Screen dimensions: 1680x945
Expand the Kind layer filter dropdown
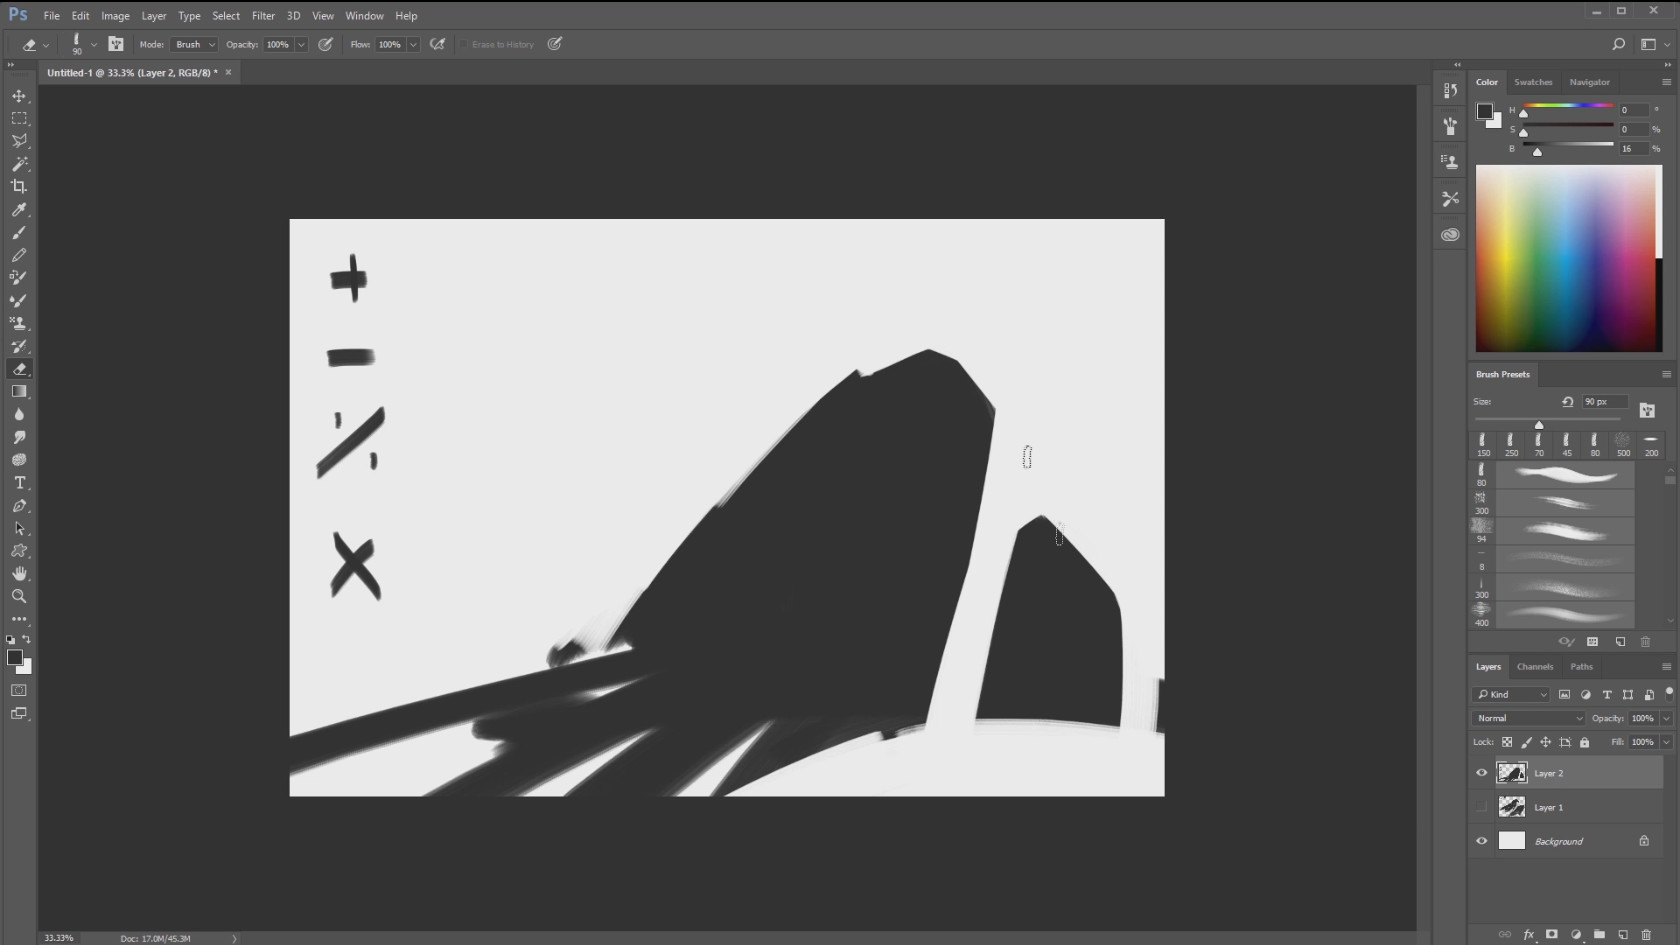pyautogui.click(x=1512, y=694)
